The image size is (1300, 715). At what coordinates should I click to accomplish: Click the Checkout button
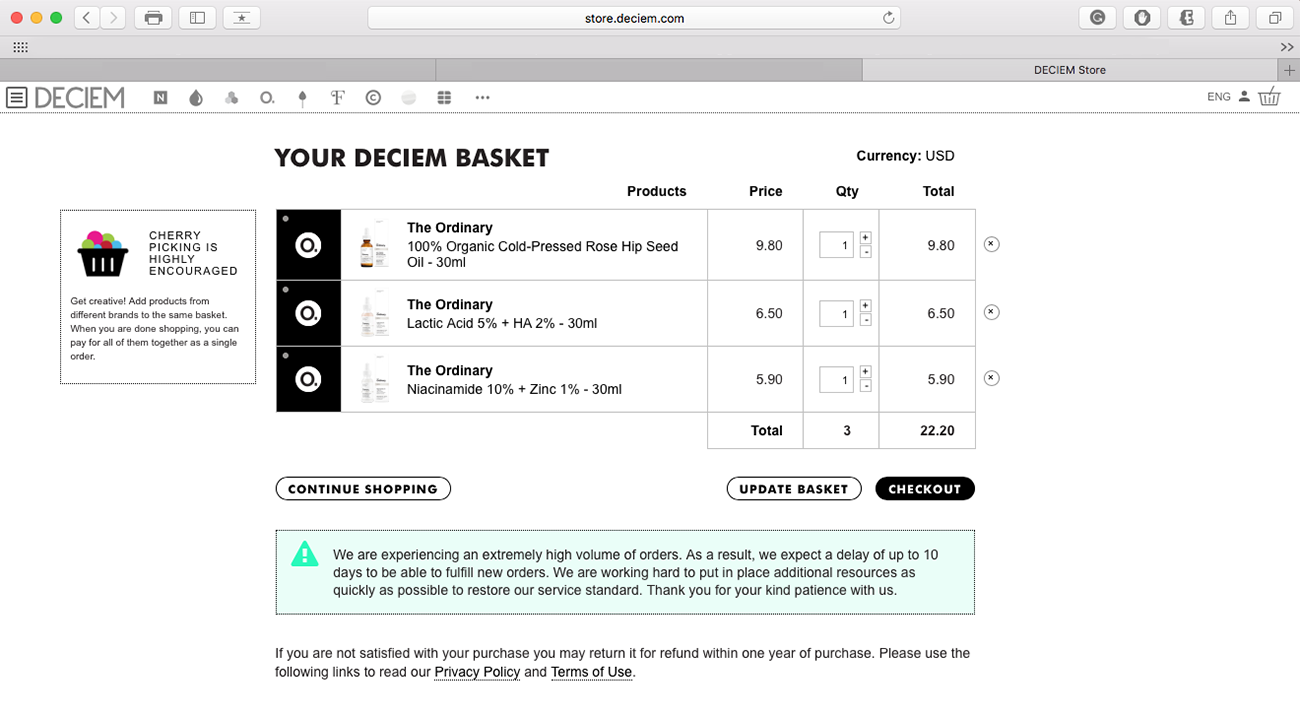point(925,489)
